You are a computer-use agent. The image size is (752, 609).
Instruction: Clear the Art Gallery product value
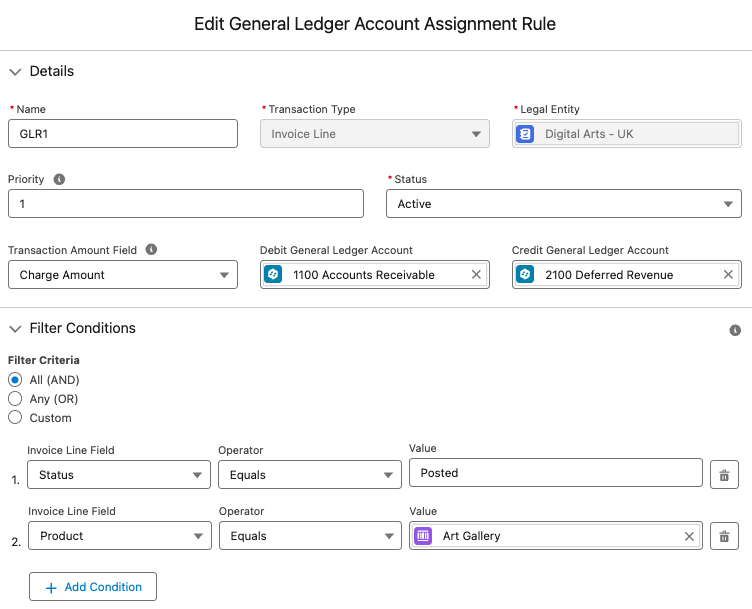click(x=689, y=537)
